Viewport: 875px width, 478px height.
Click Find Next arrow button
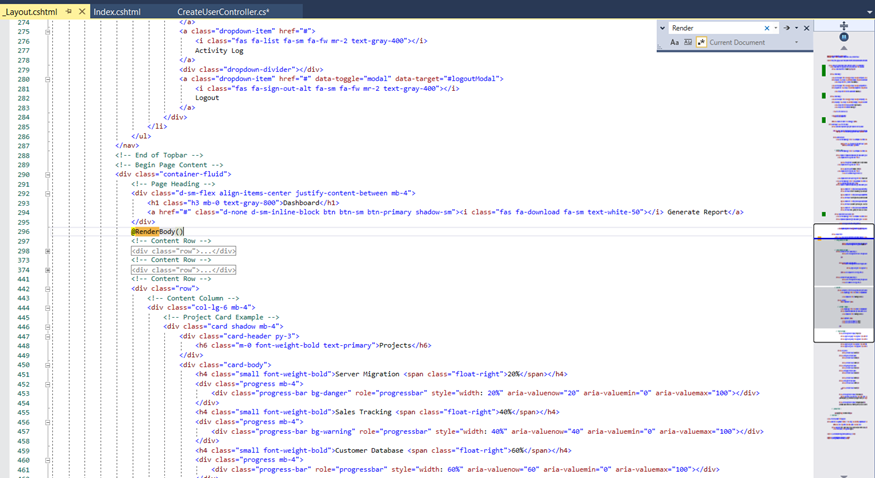[x=786, y=28]
